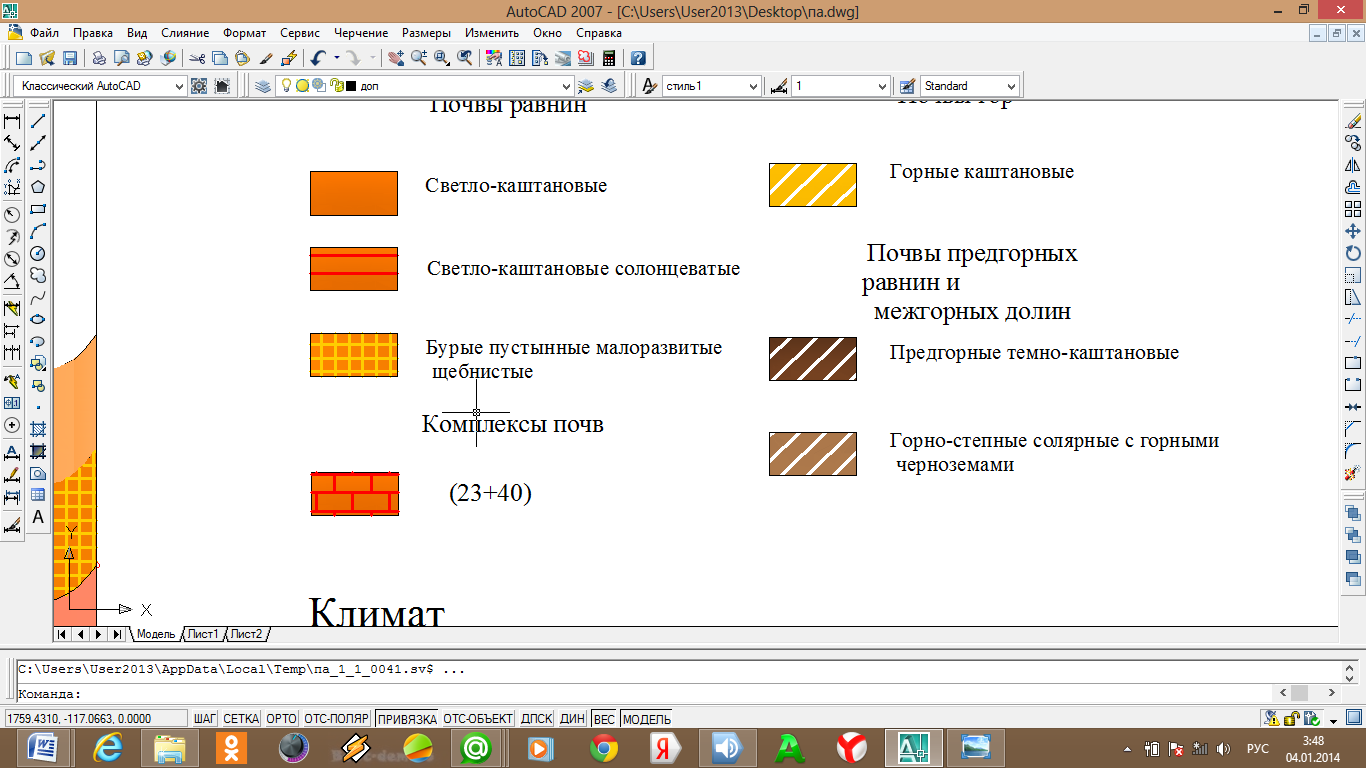Select the Erase tool

click(x=1353, y=121)
